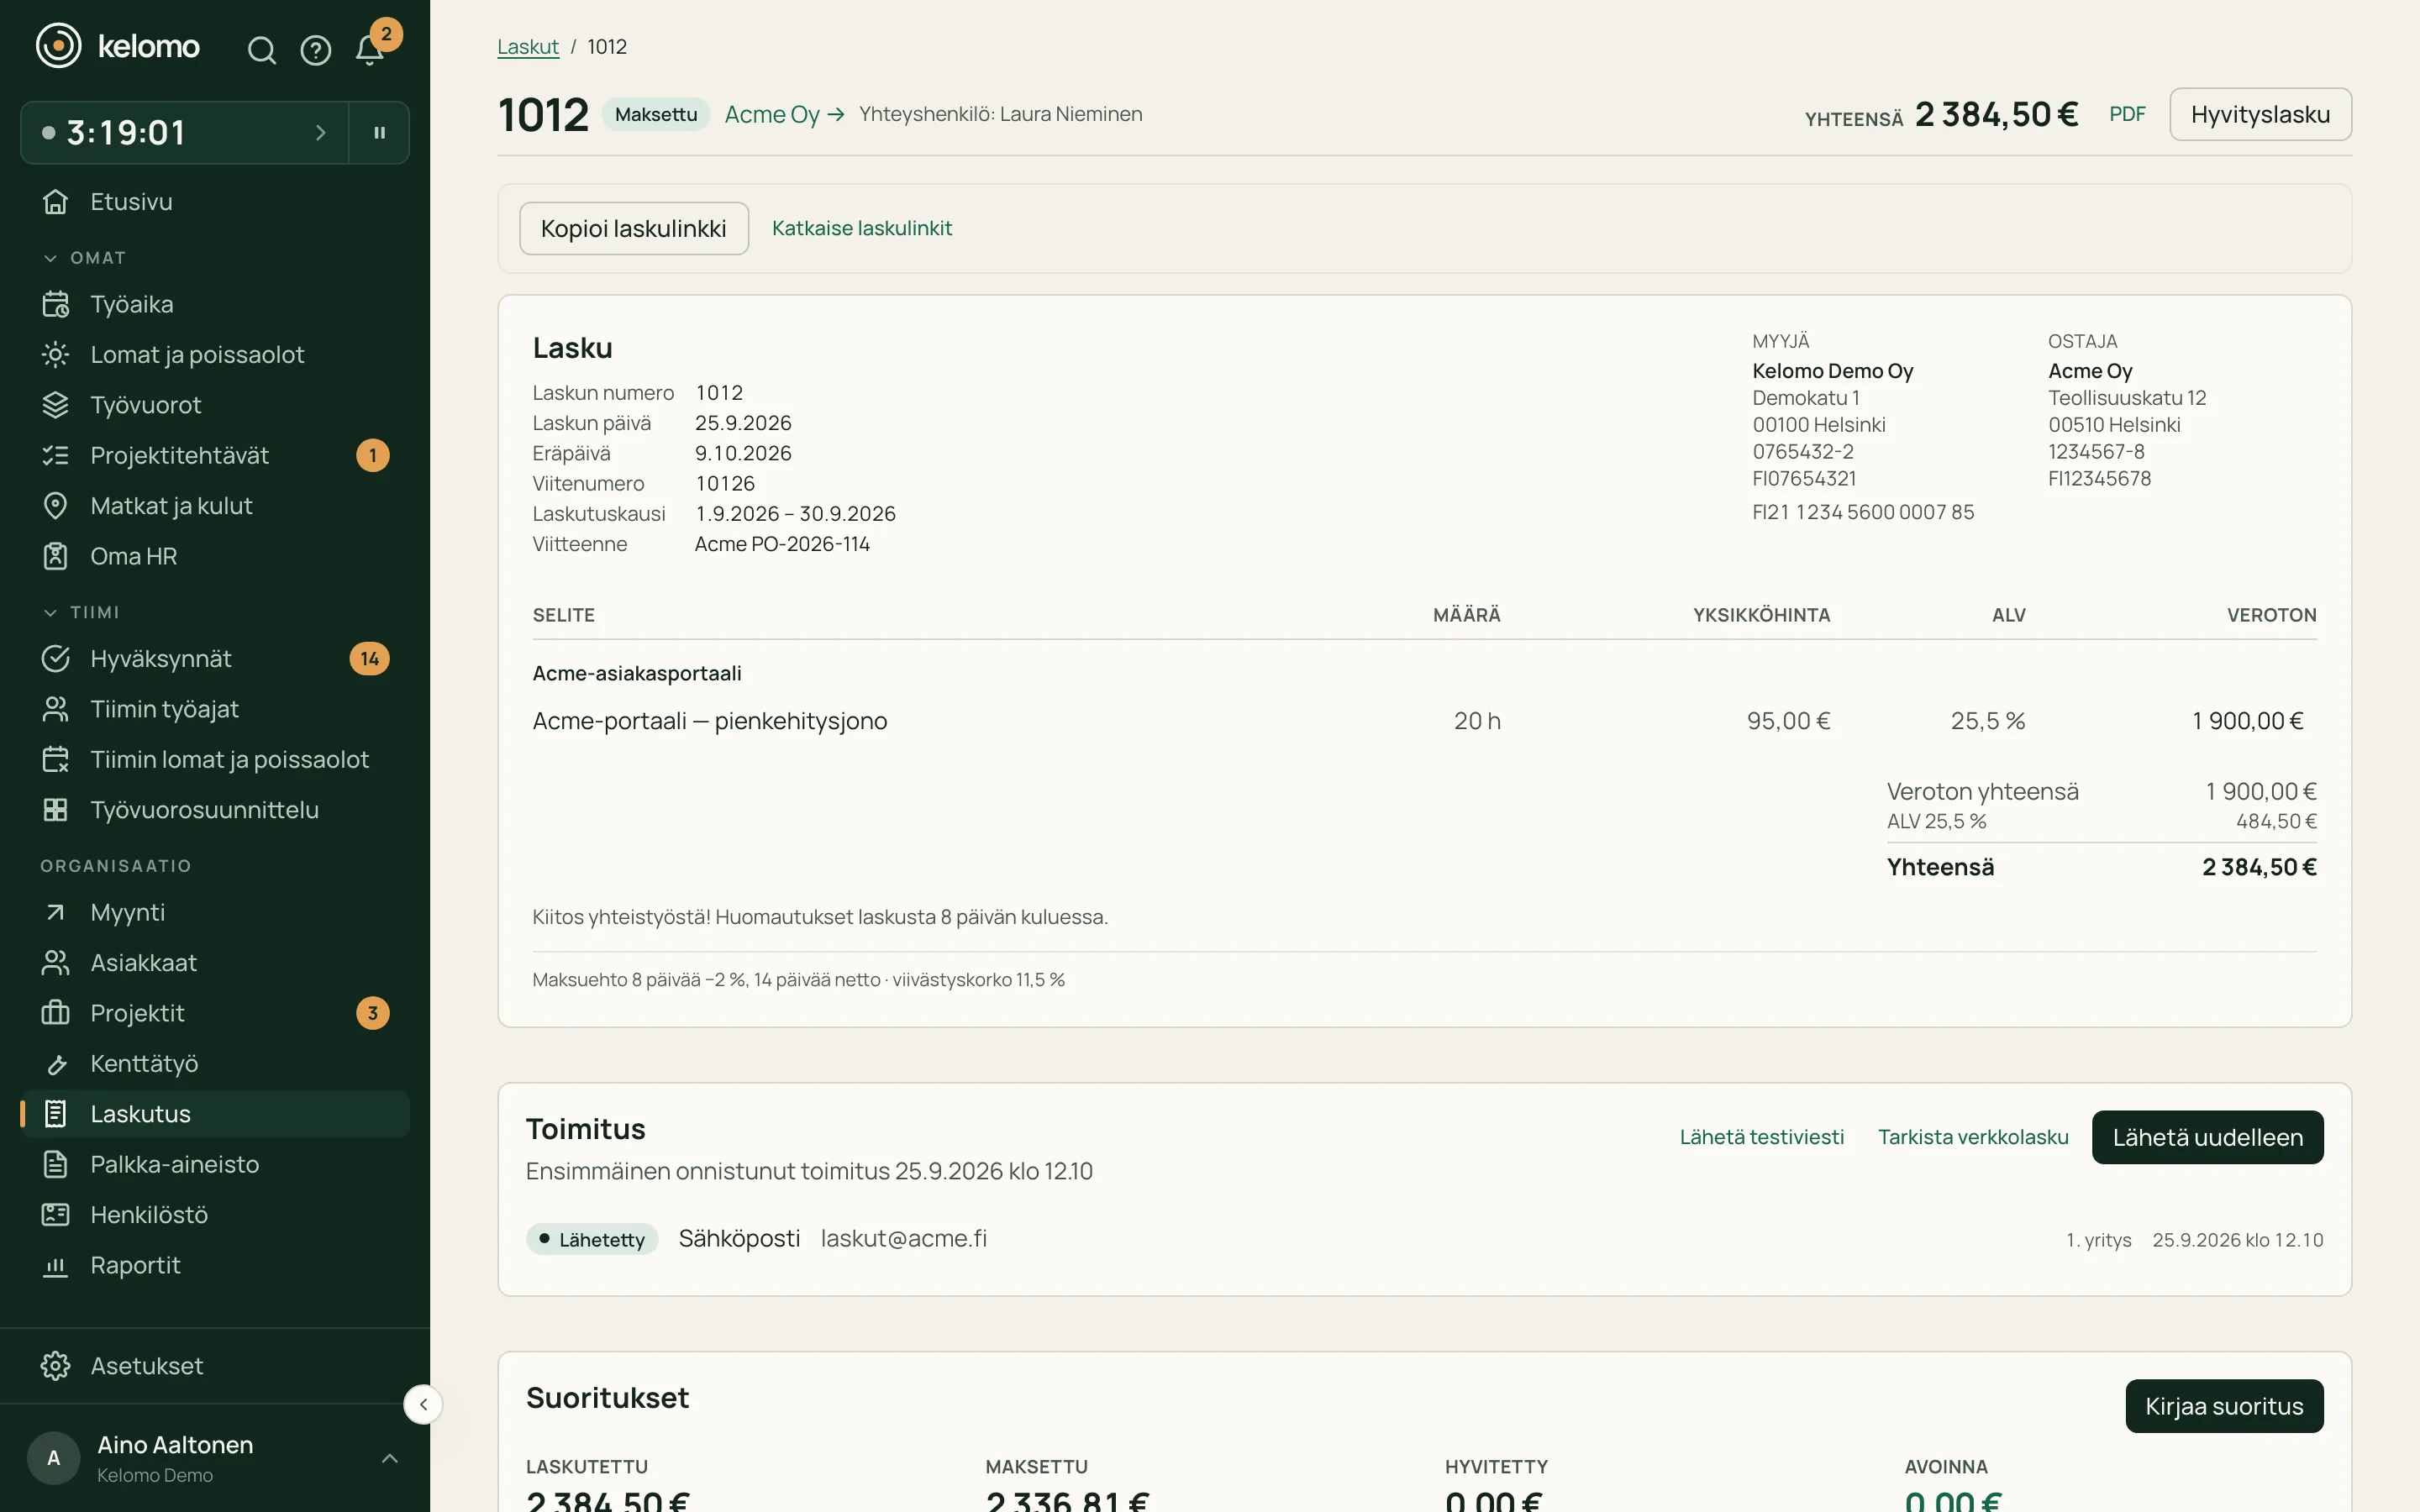Click Kopioi laskulinkki button
Viewport: 2420px width, 1512px height.
[x=634, y=228]
